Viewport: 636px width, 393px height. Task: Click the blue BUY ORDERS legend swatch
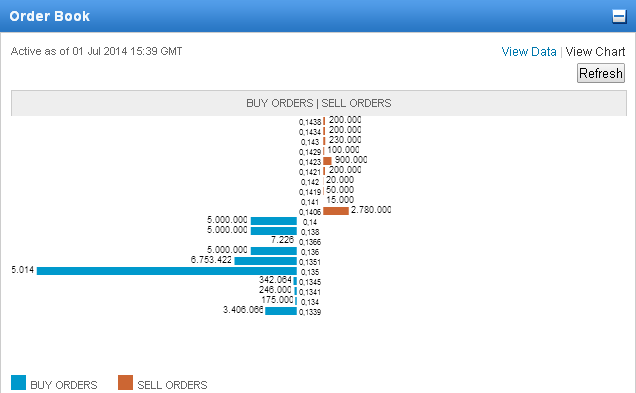click(18, 382)
